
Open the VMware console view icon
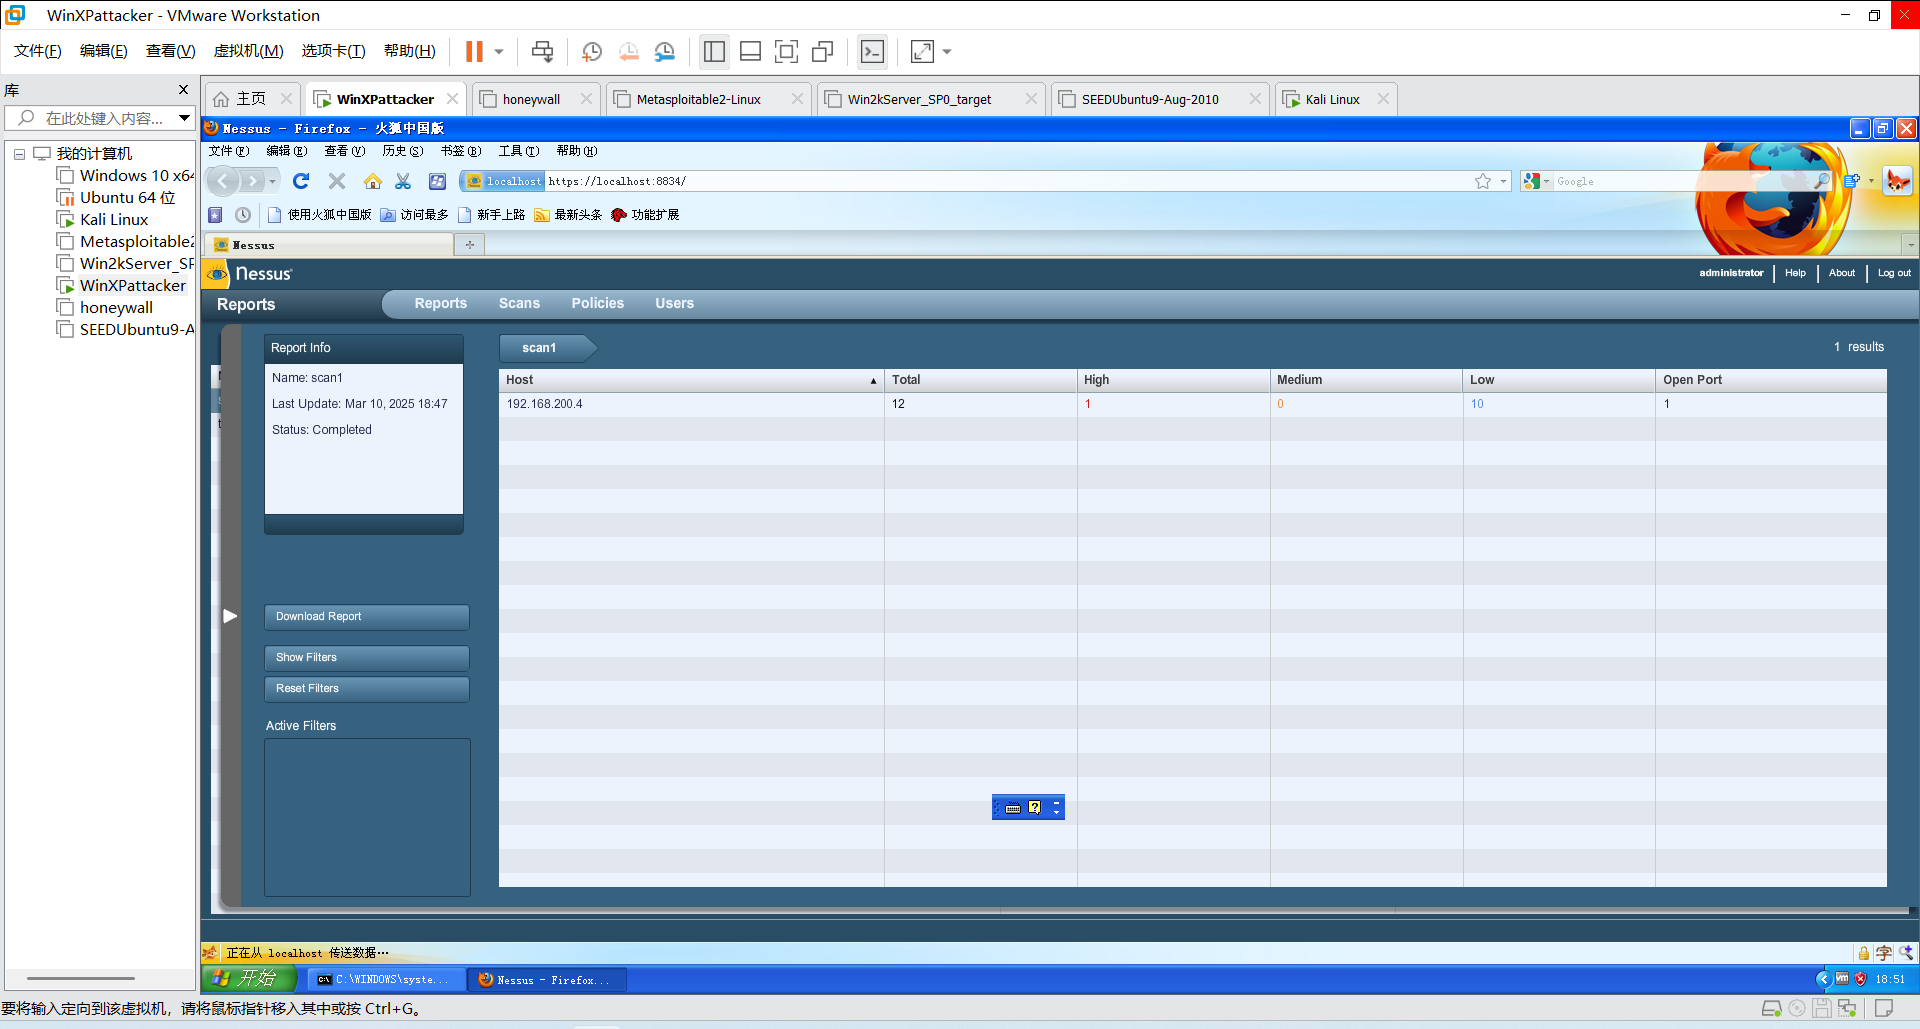[873, 51]
